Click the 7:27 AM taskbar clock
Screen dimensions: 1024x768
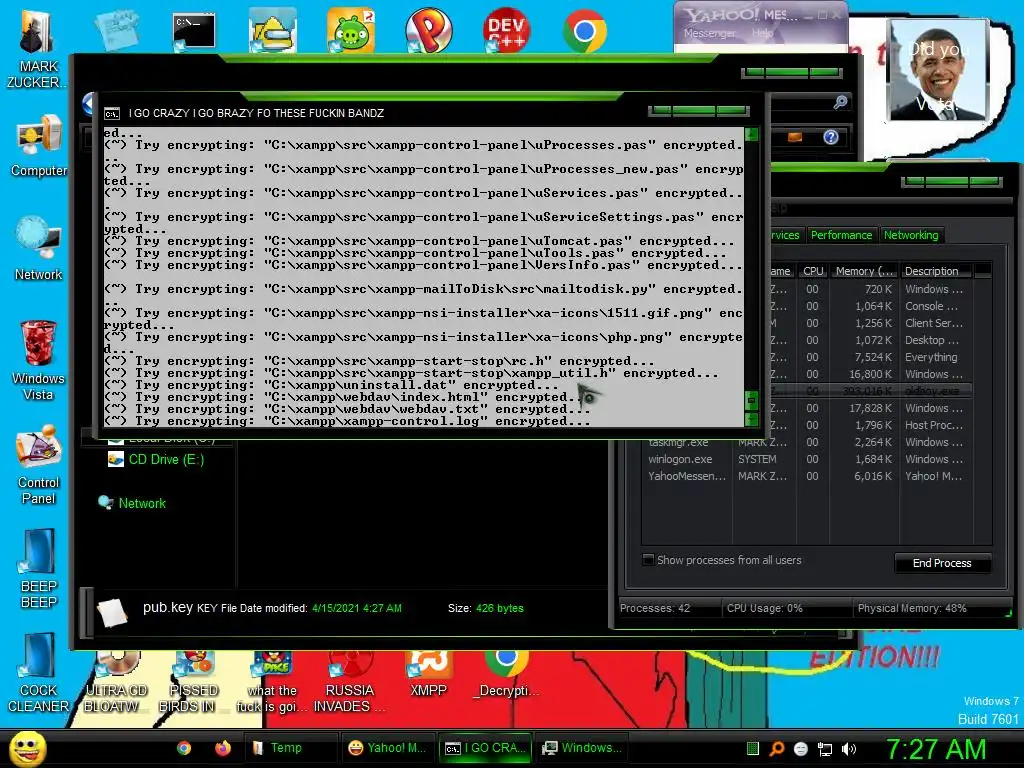(935, 749)
